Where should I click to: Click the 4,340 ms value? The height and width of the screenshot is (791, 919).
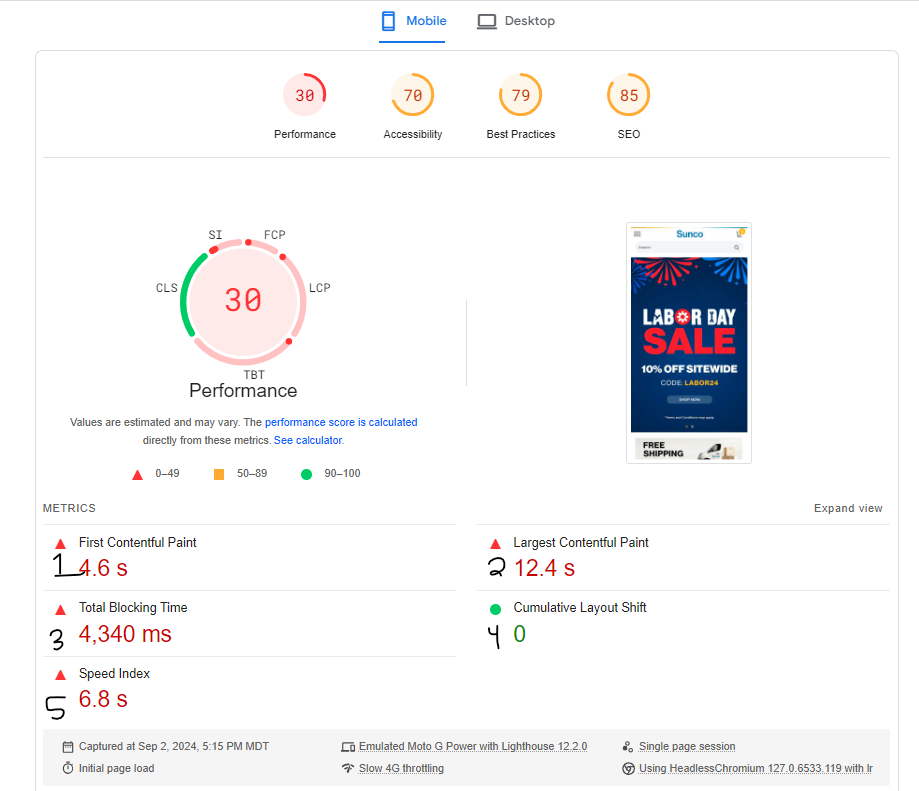pyautogui.click(x=125, y=634)
